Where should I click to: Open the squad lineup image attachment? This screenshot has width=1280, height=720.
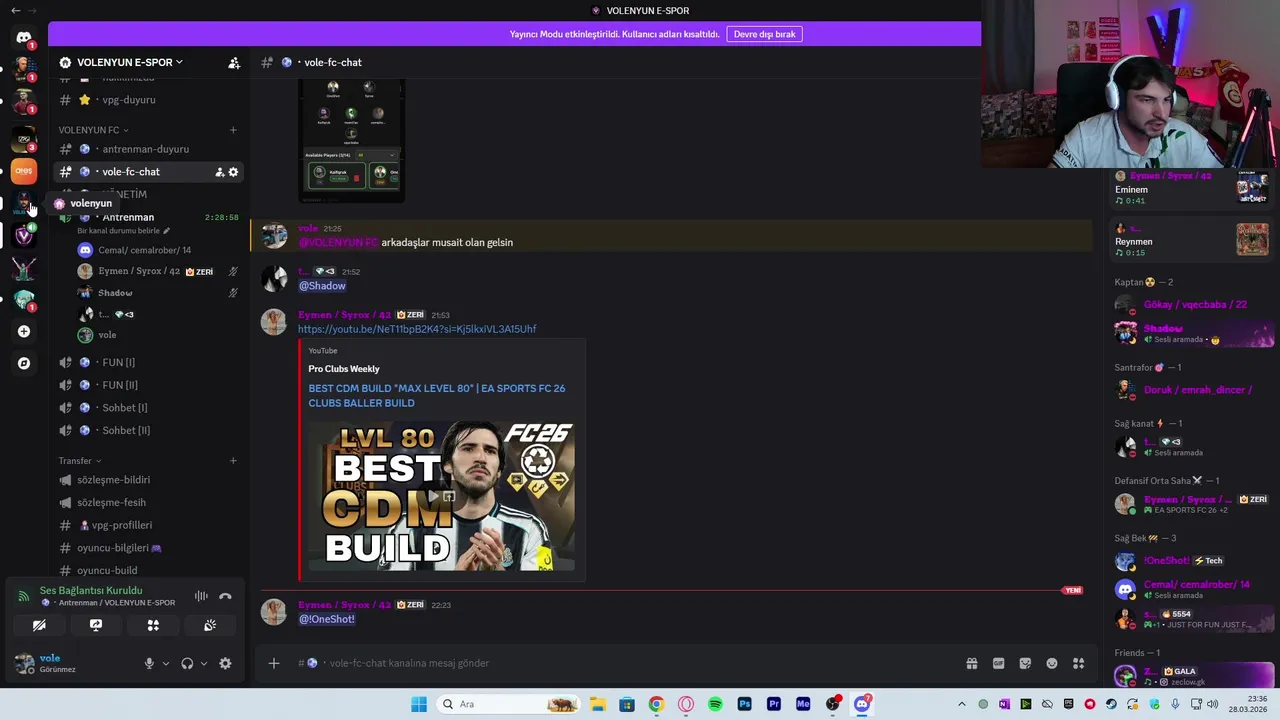coord(352,141)
